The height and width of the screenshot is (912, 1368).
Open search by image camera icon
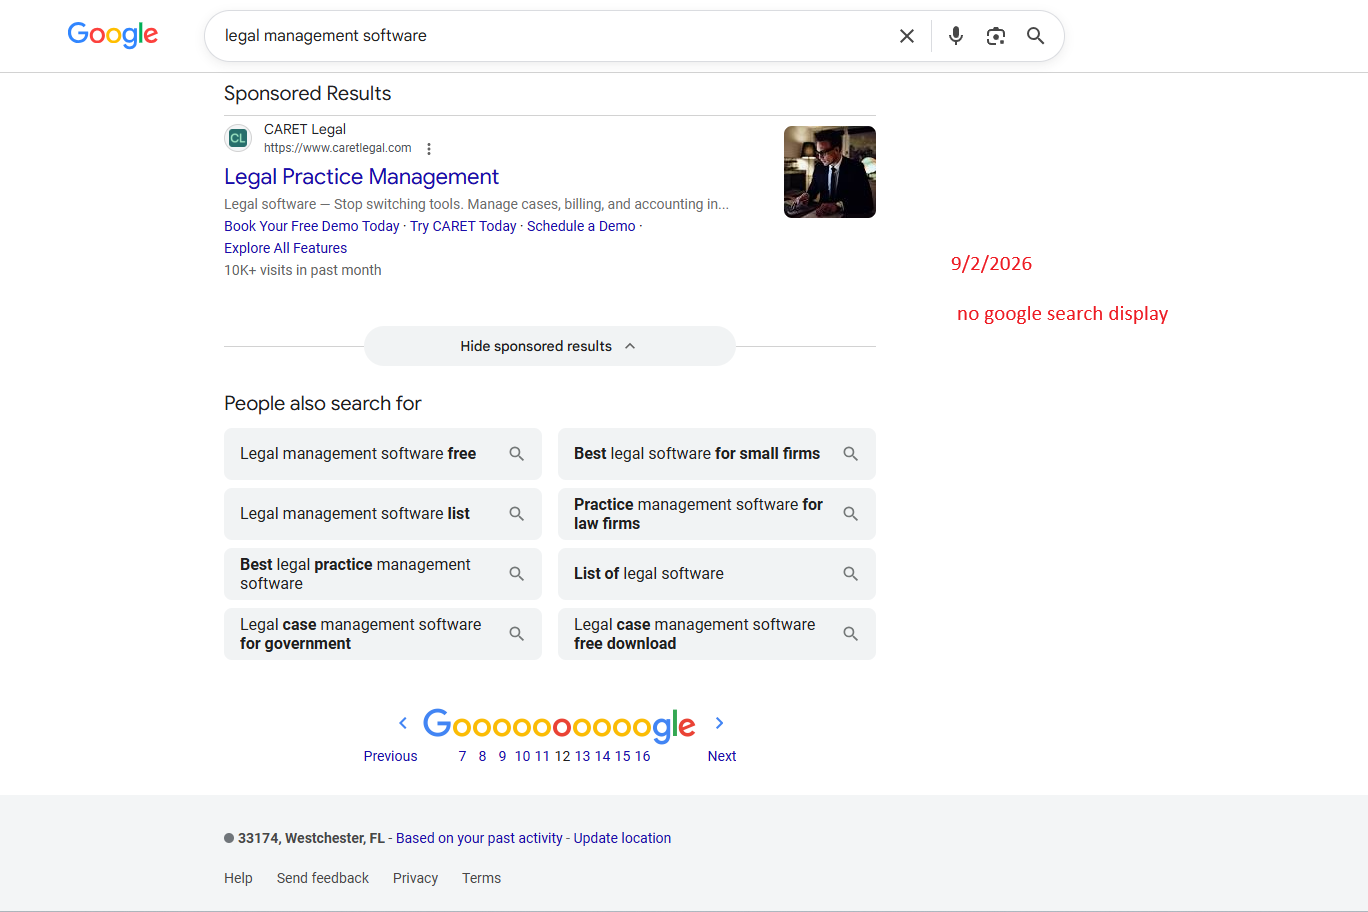pyautogui.click(x=996, y=36)
